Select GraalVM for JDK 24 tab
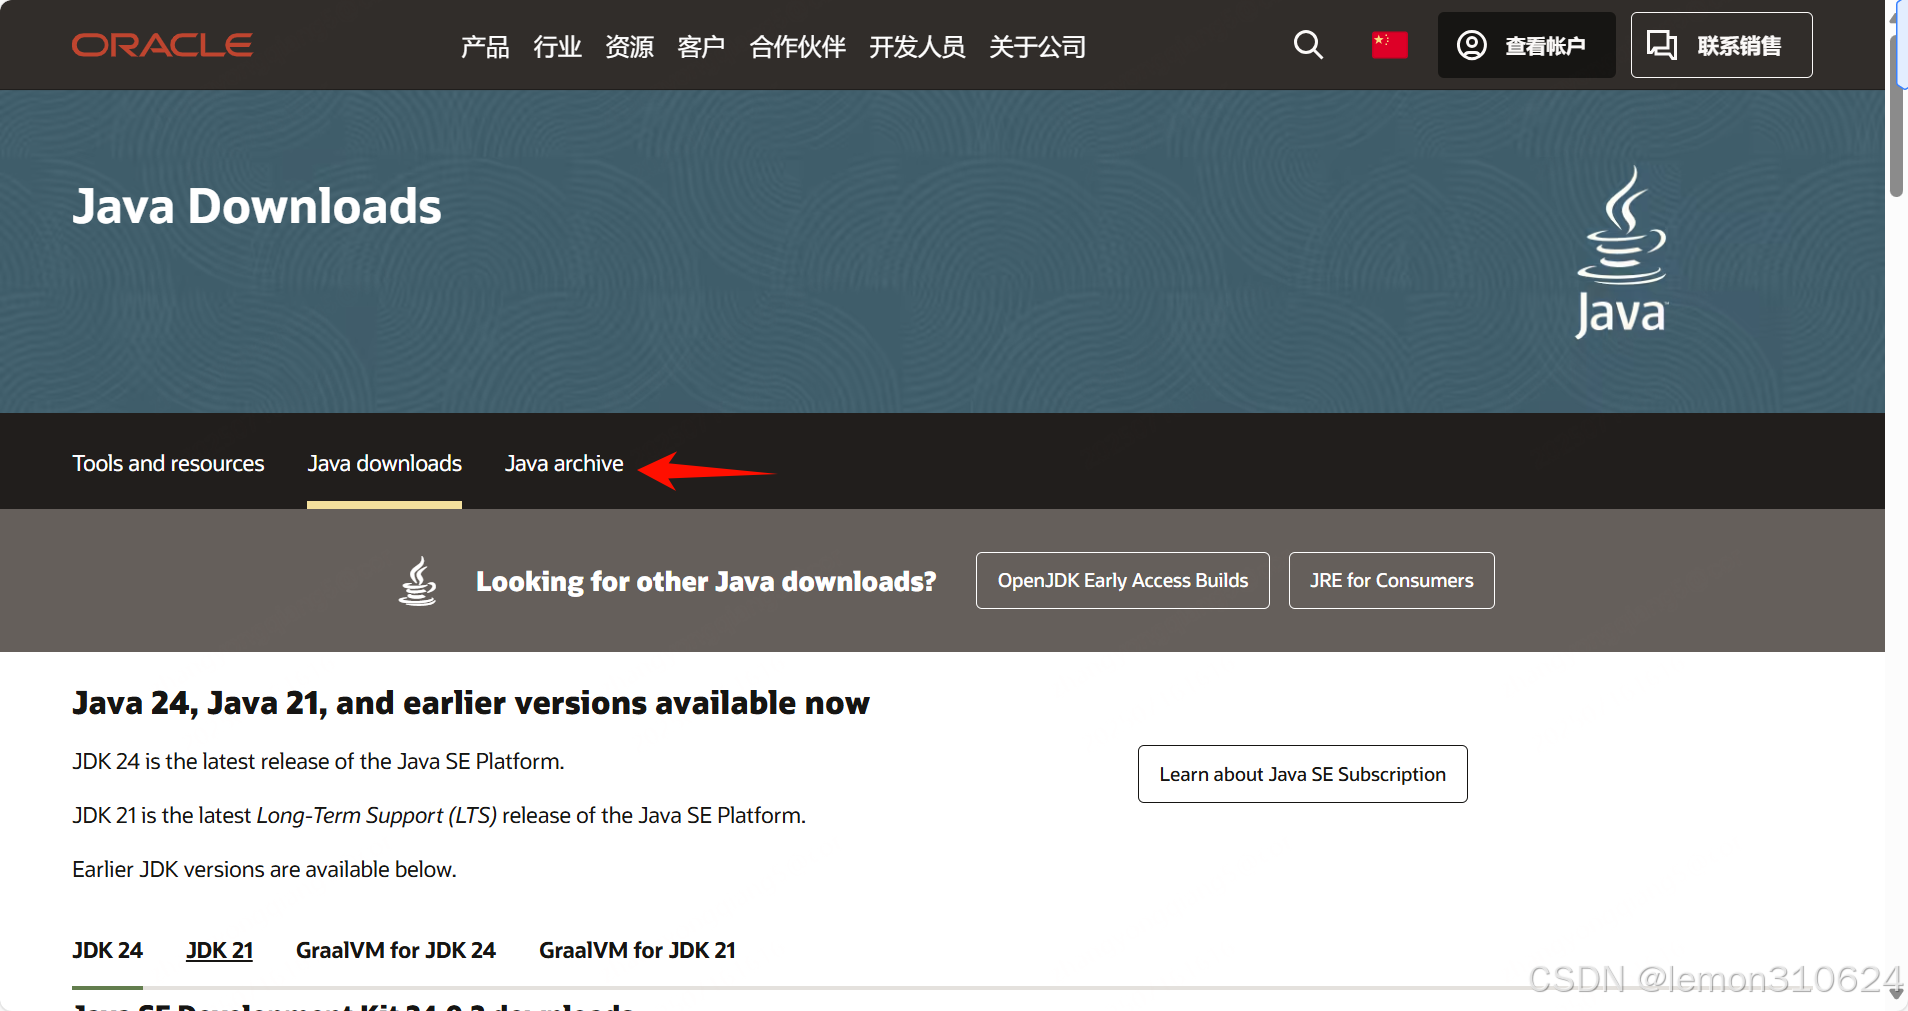This screenshot has height=1011, width=1908. pos(396,950)
